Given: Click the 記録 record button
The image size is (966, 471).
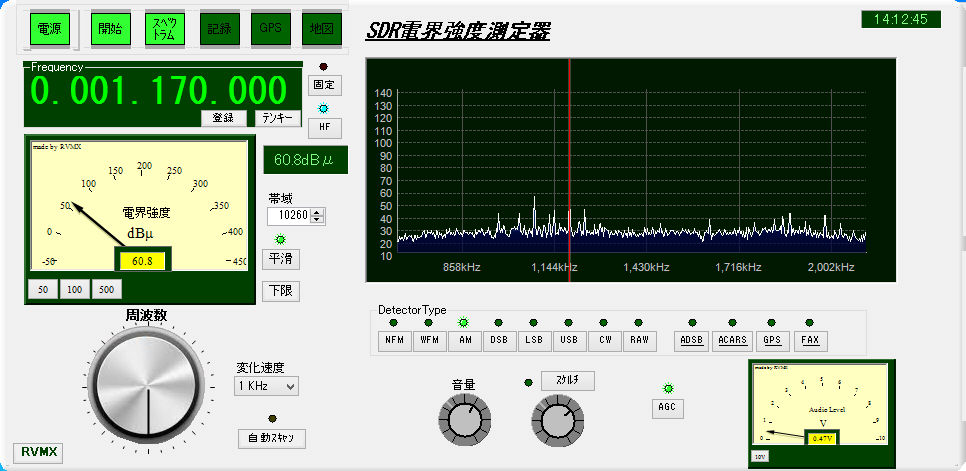Looking at the screenshot, I should 216,29.
